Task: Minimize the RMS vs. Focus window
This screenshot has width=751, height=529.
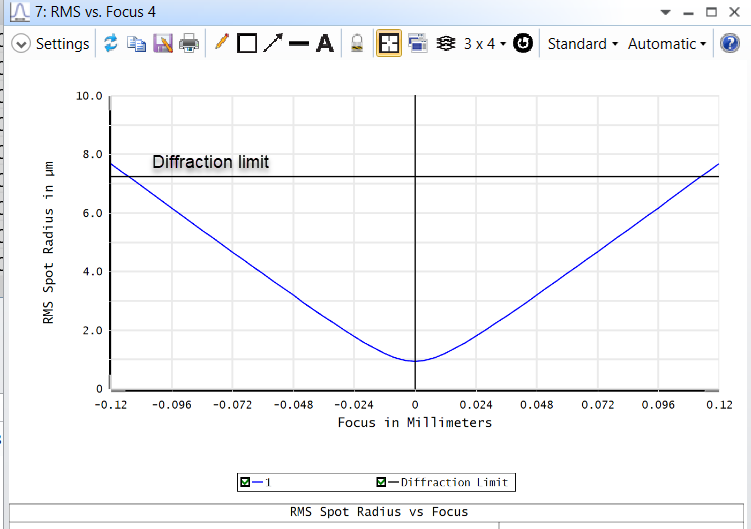Action: (688, 13)
